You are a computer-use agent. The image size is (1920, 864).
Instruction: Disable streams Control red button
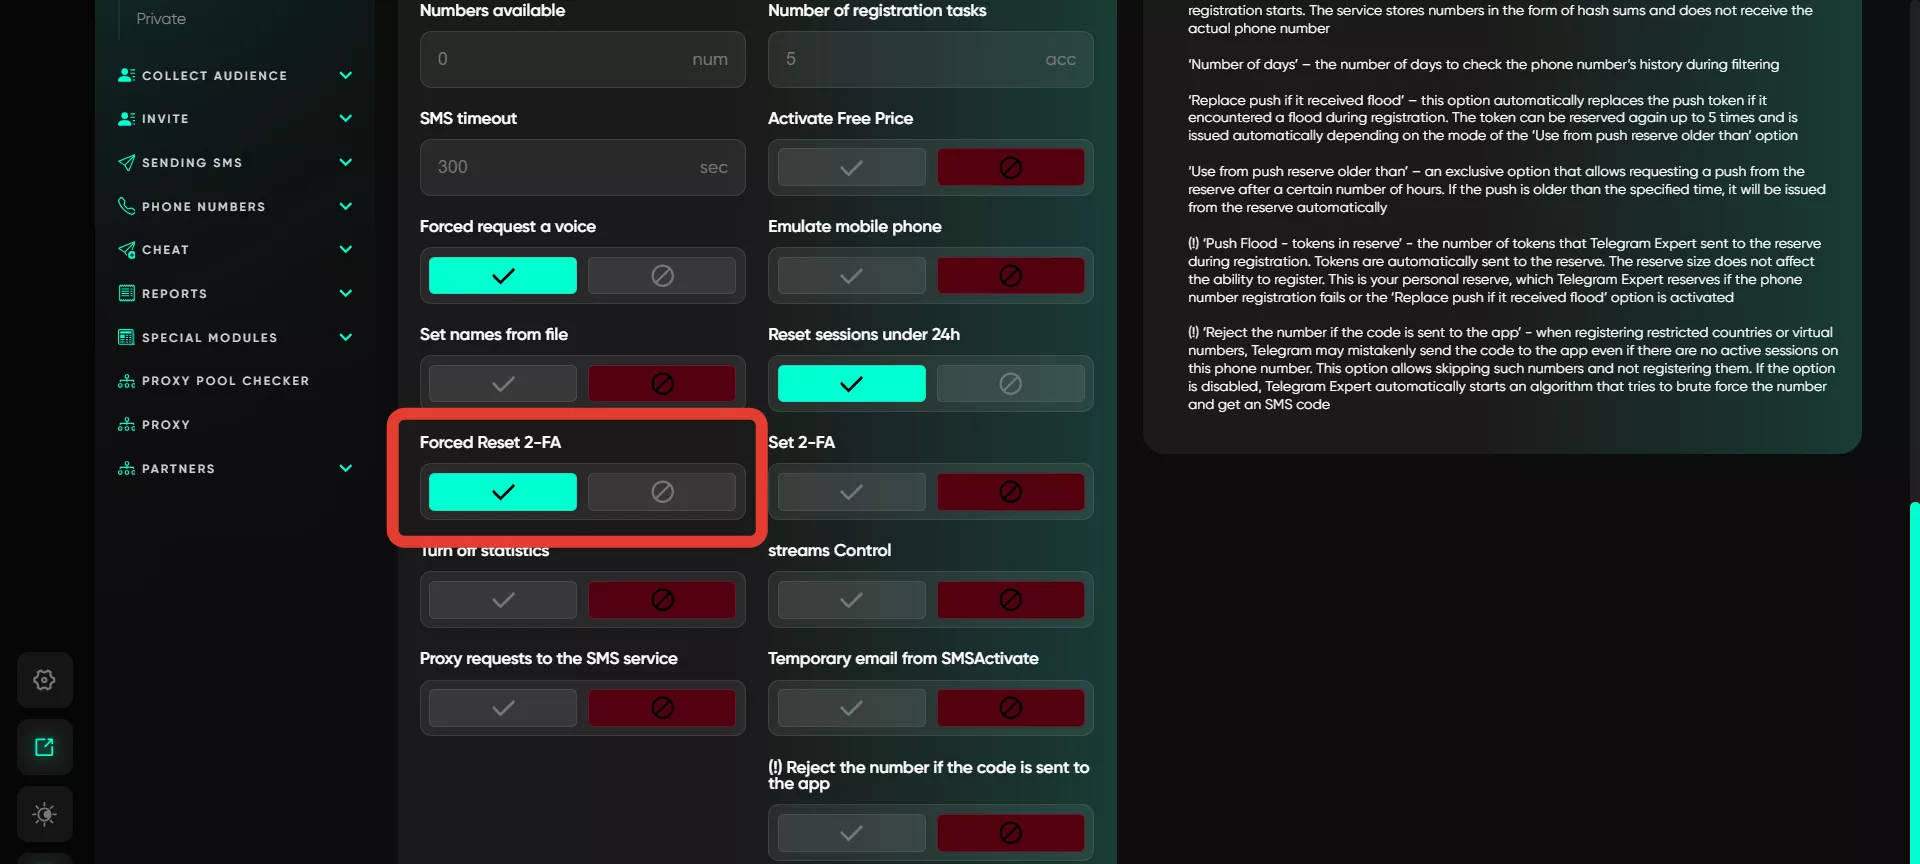tap(1010, 599)
